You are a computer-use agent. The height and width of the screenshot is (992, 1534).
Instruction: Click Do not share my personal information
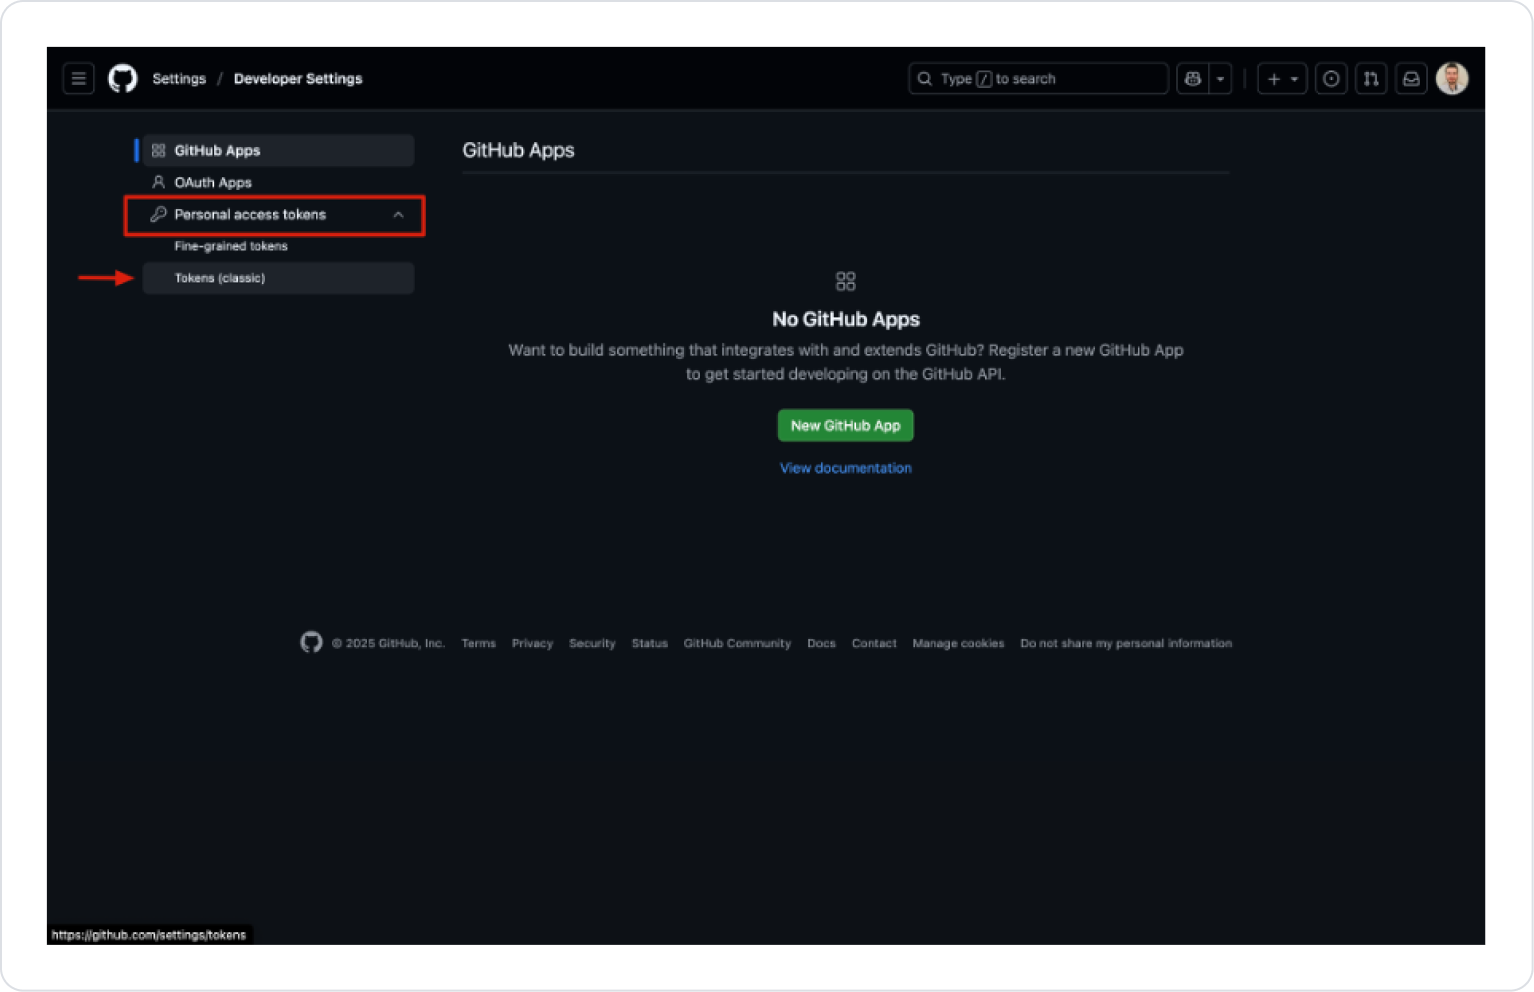pyautogui.click(x=1126, y=643)
